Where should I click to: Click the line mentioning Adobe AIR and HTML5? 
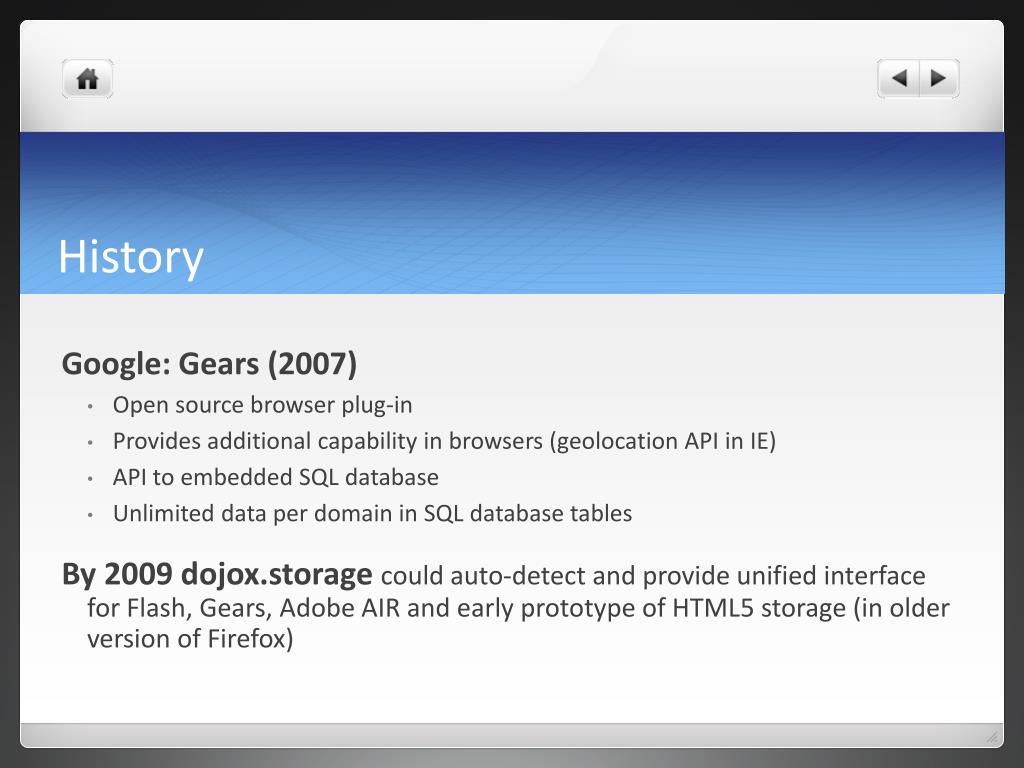pos(518,608)
